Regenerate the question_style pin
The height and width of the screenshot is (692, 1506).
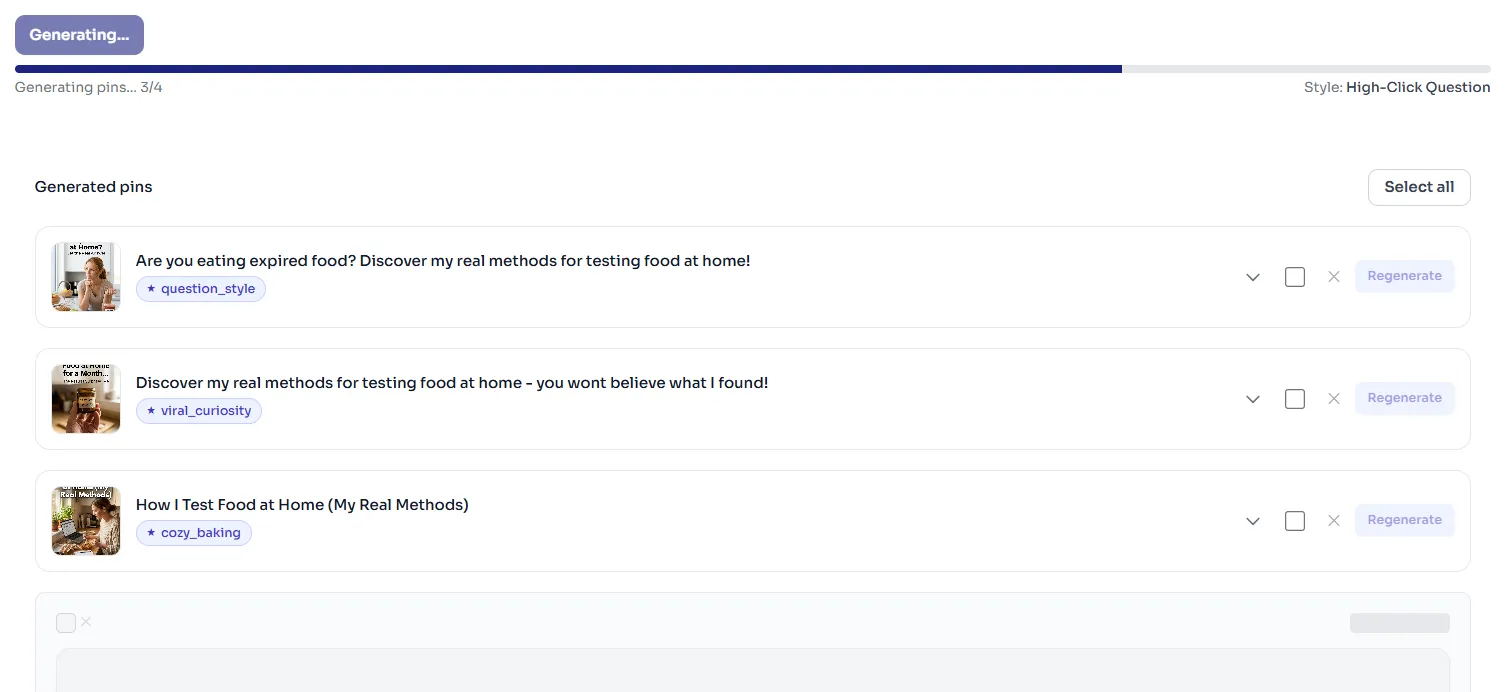[1404, 276]
